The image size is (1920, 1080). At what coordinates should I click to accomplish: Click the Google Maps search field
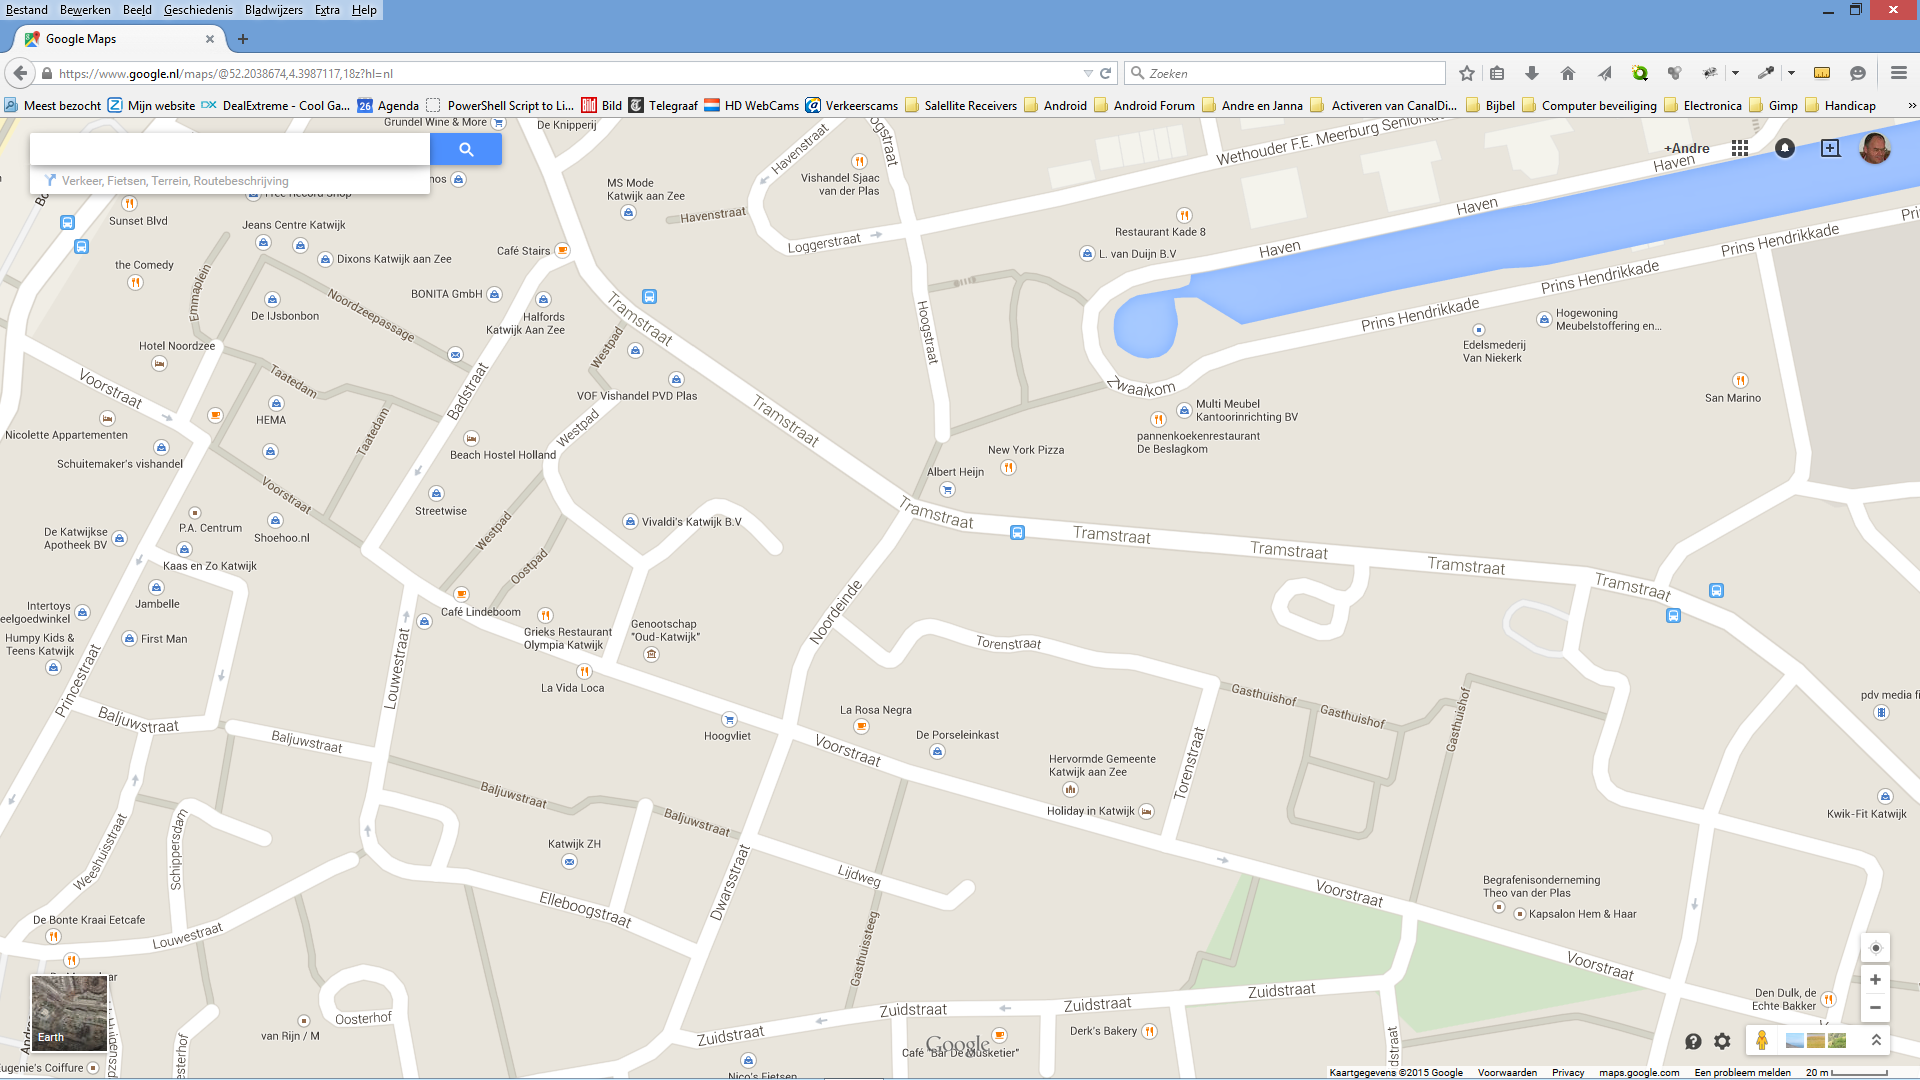230,149
